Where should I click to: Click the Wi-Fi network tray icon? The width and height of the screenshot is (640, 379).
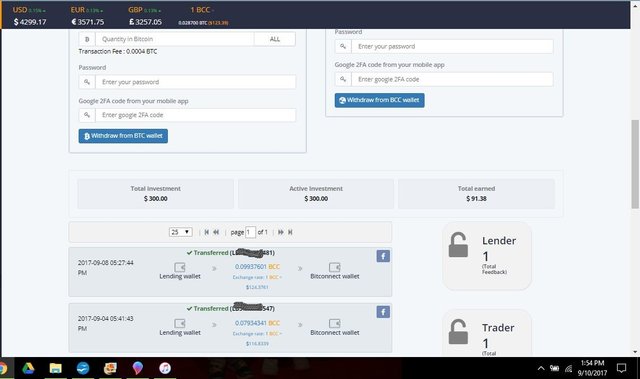point(569,368)
